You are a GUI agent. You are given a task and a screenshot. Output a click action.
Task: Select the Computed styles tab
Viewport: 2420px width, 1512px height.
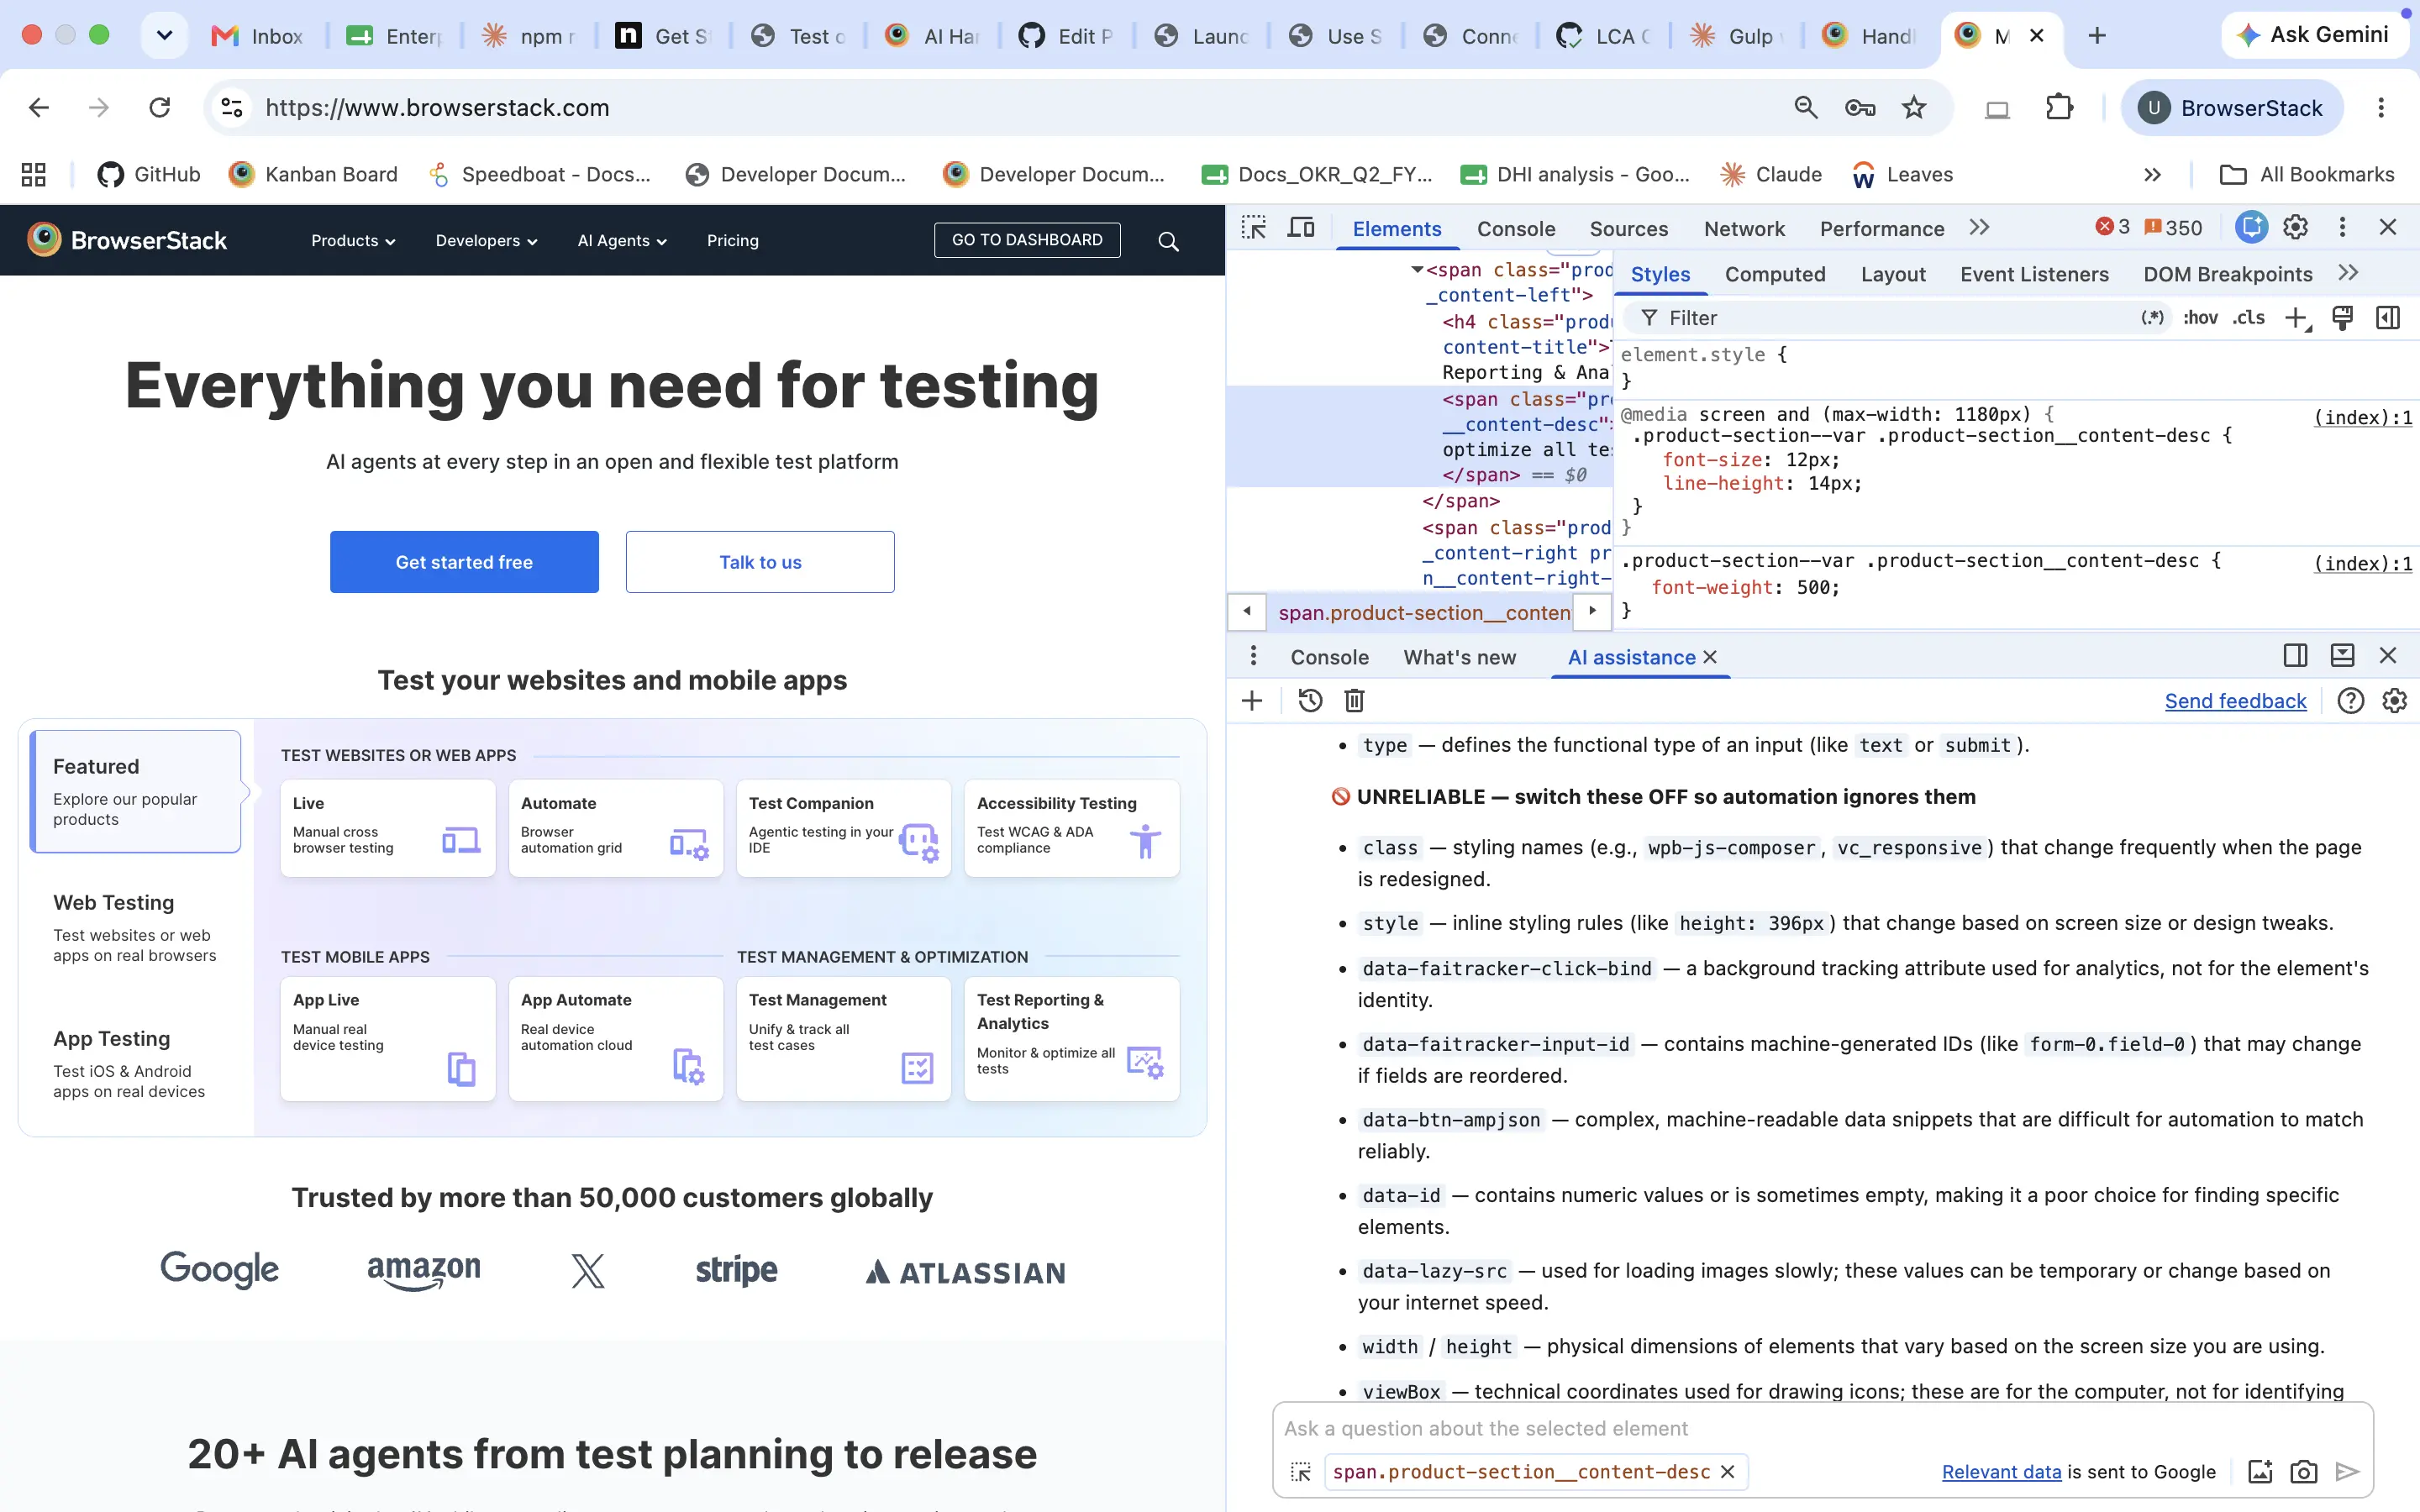[1775, 274]
